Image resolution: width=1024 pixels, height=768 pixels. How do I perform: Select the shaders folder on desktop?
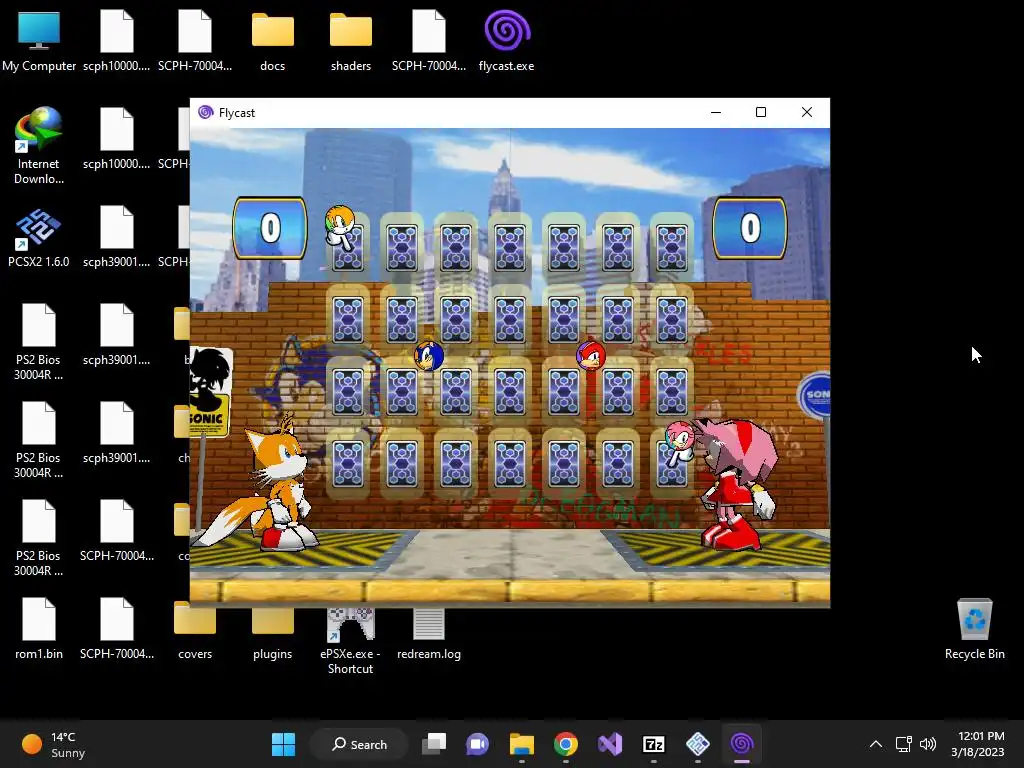[x=351, y=40]
